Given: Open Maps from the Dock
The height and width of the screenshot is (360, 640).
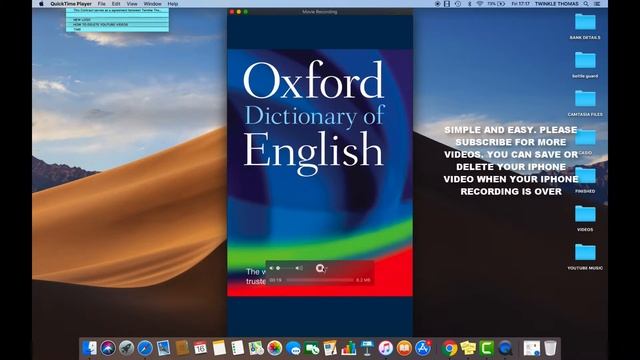Looking at the screenshot, I should [256, 348].
